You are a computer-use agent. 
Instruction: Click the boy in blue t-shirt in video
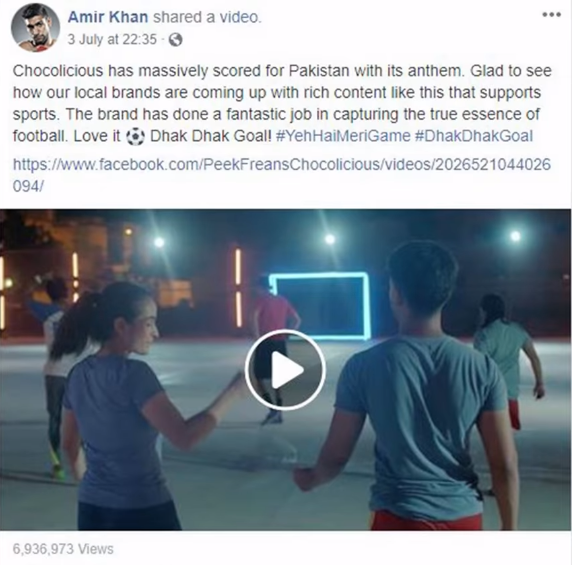414,388
